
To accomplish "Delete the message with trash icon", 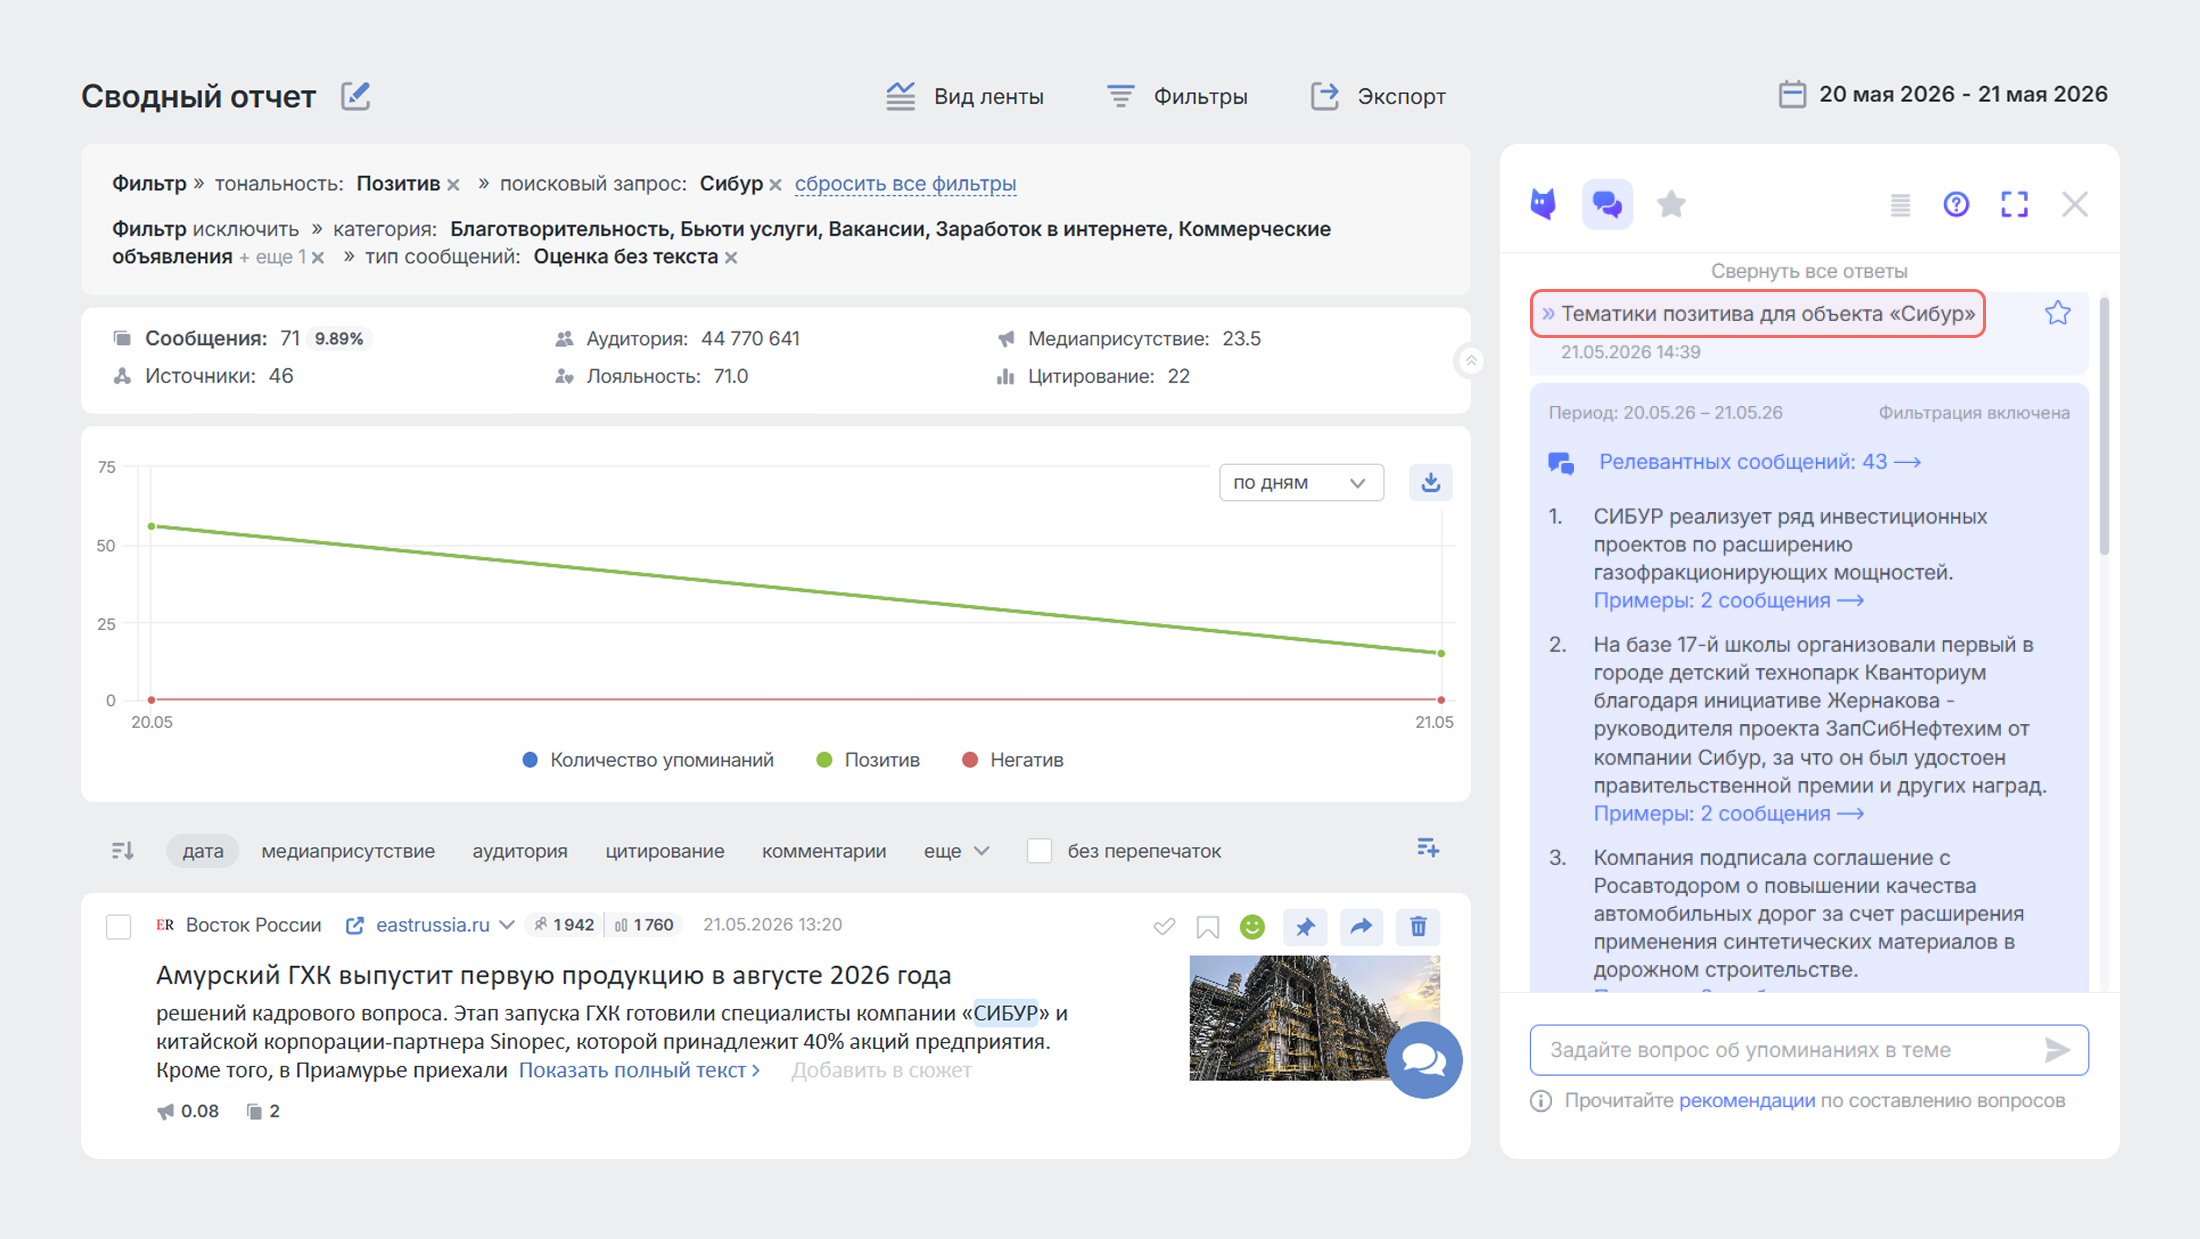I will [1418, 927].
